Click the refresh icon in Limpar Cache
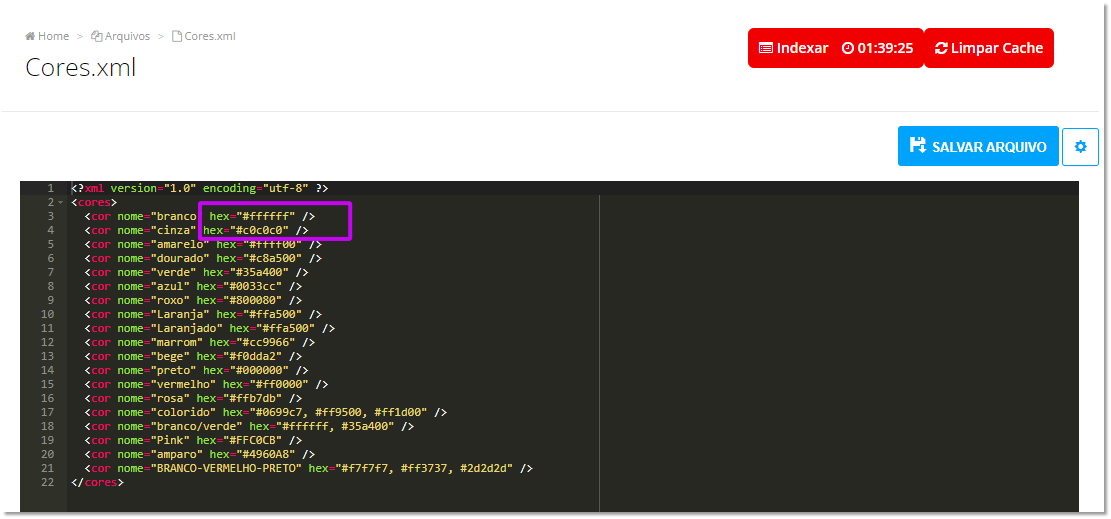This screenshot has height=519, width=1111. click(941, 48)
